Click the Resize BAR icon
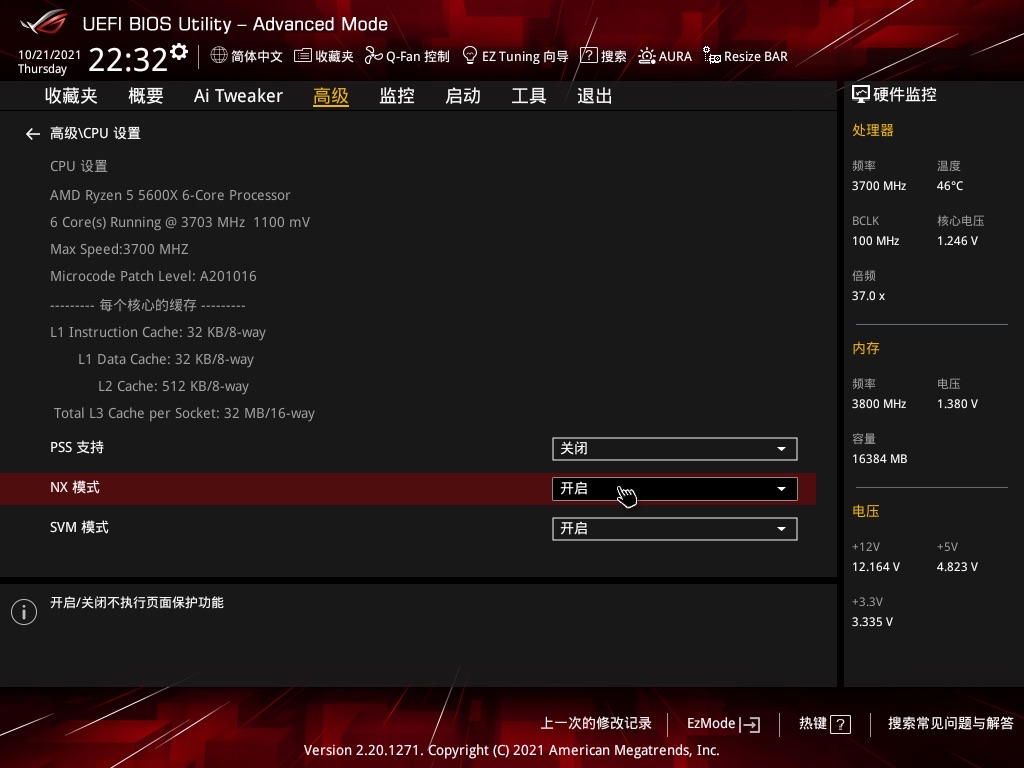 745,56
